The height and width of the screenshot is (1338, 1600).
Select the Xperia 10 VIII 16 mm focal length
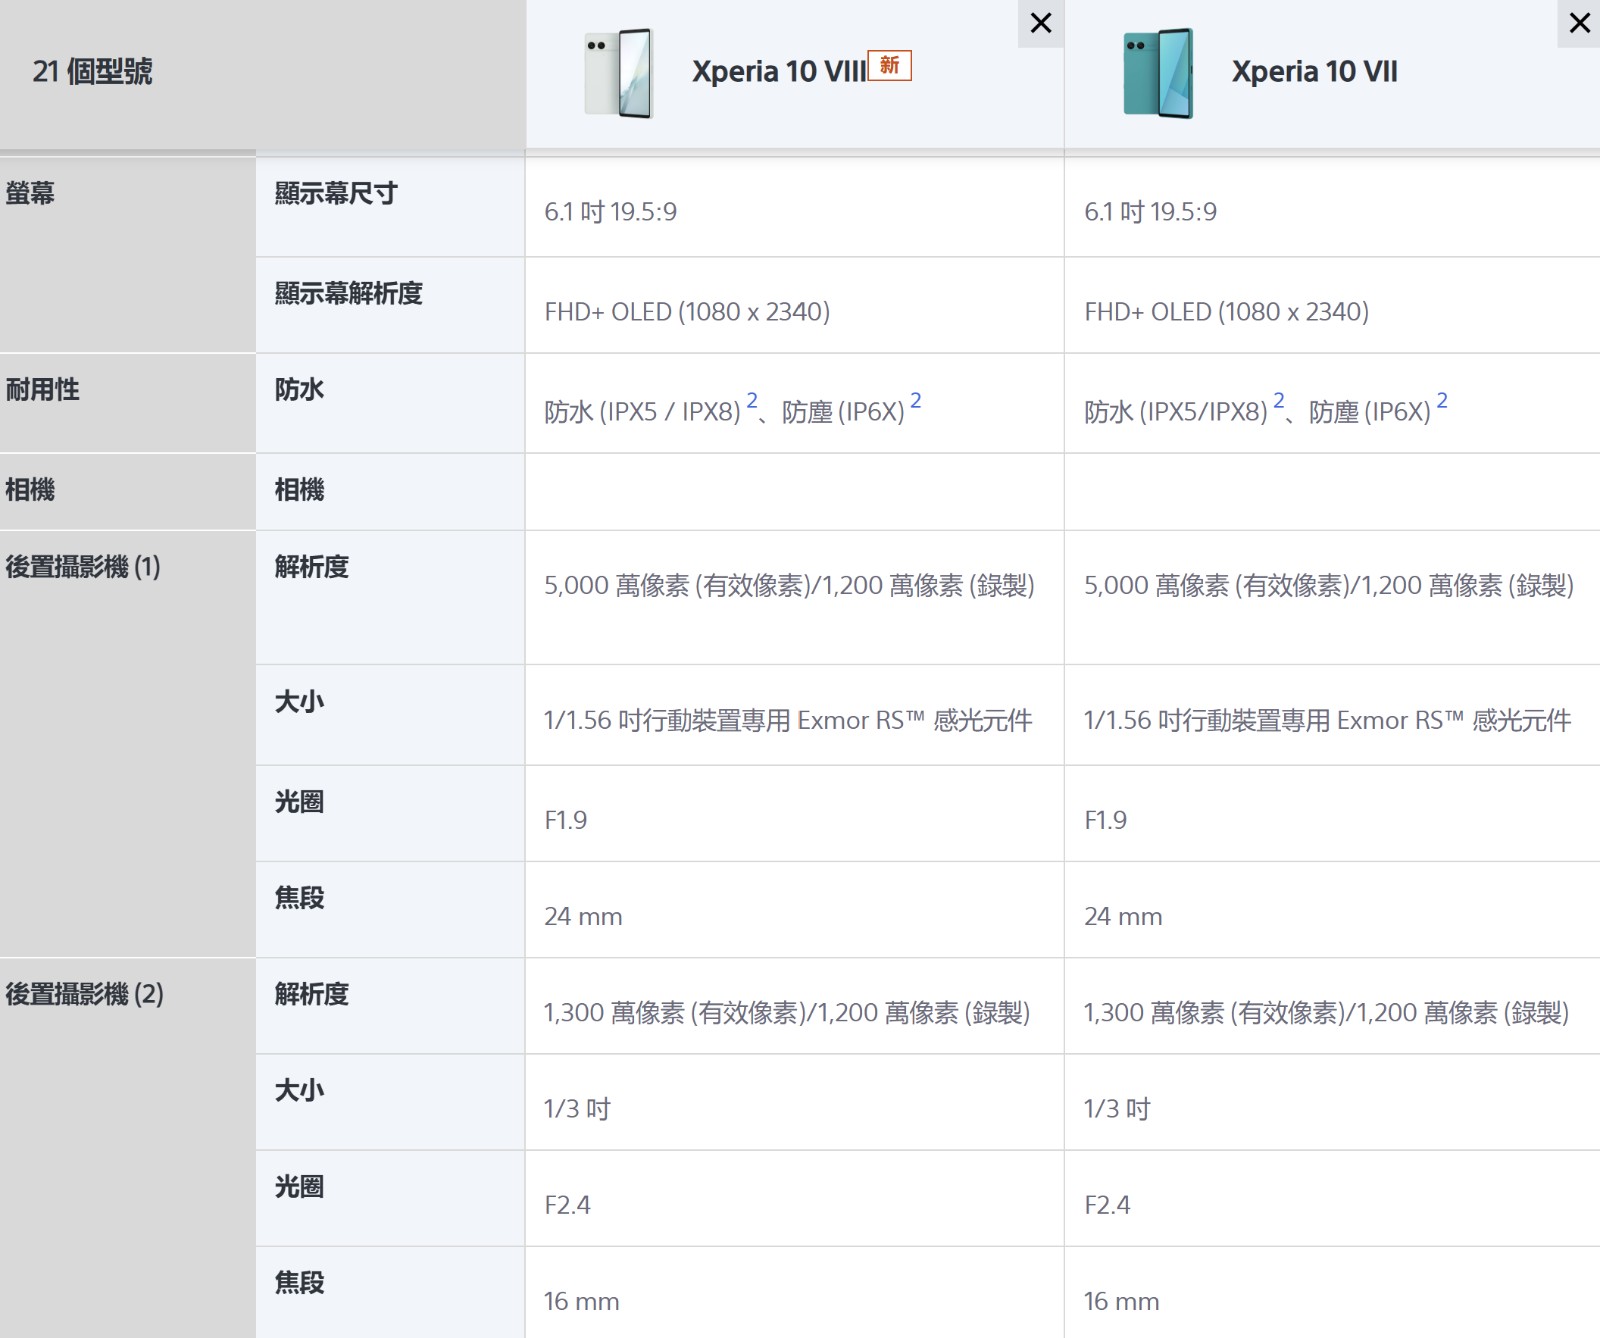tap(582, 1301)
